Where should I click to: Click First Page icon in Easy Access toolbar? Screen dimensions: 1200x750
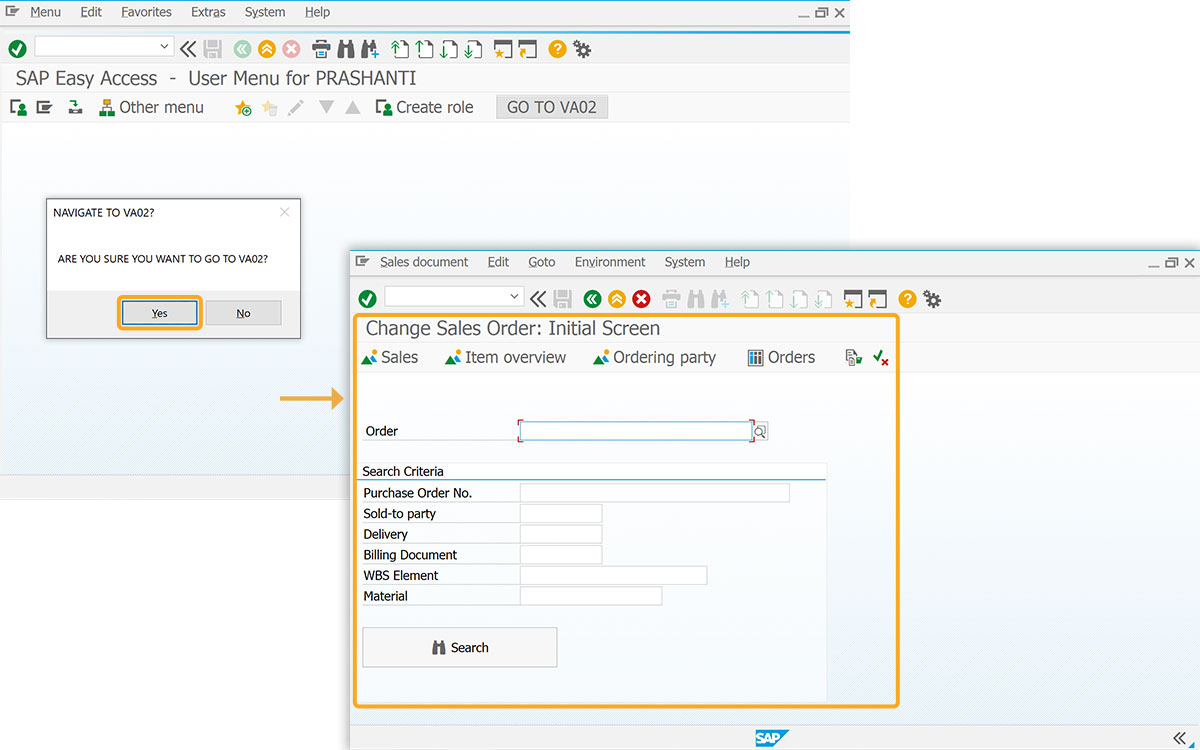click(400, 48)
